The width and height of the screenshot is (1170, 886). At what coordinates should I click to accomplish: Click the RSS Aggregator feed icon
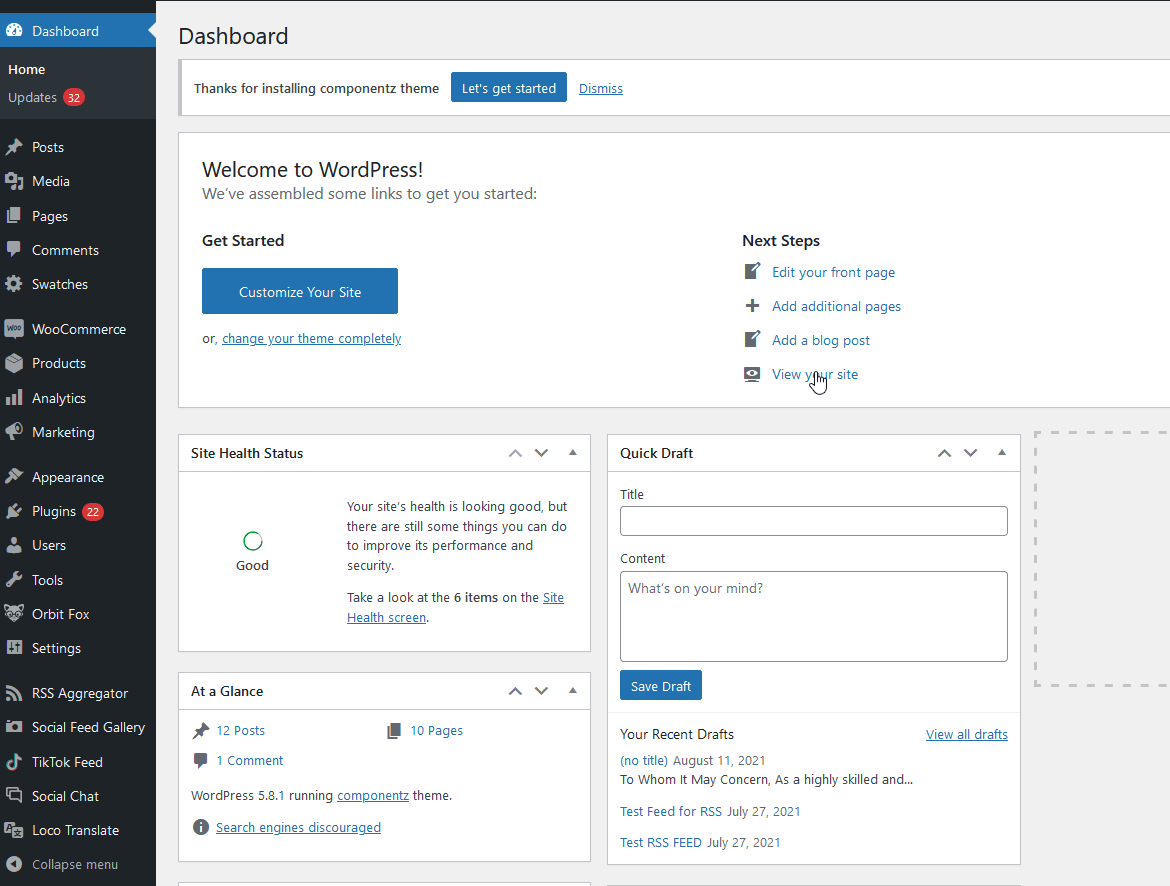pos(14,693)
